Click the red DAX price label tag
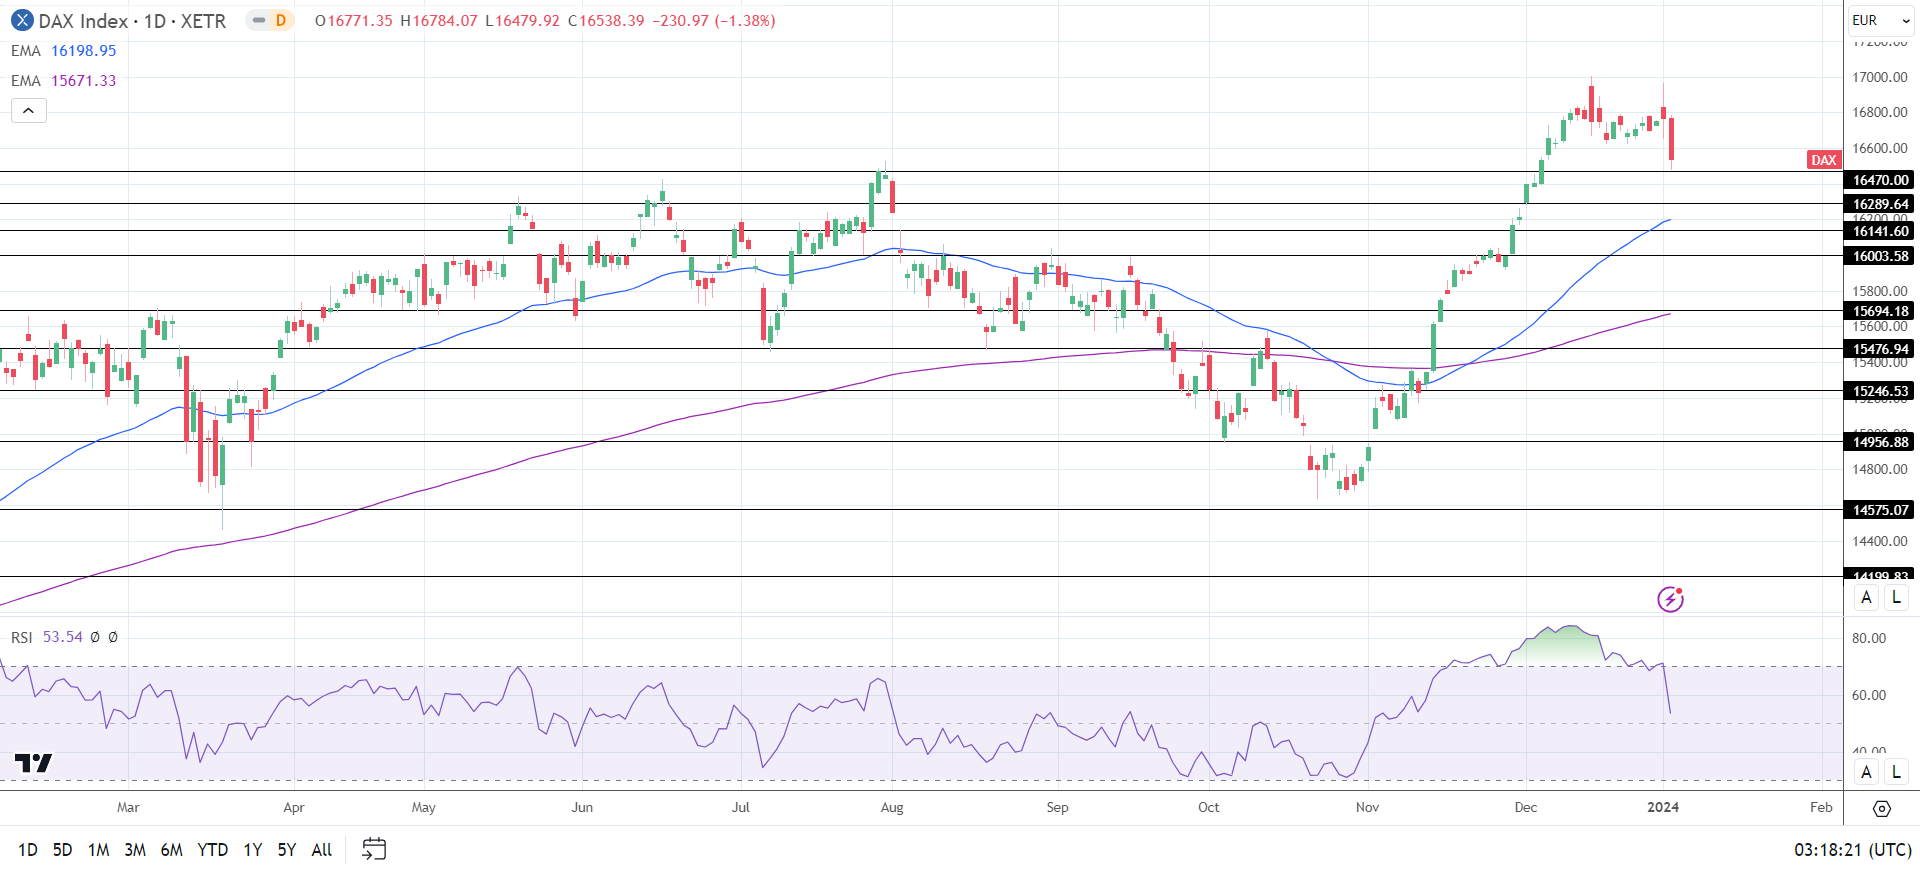1920x872 pixels. (1824, 160)
